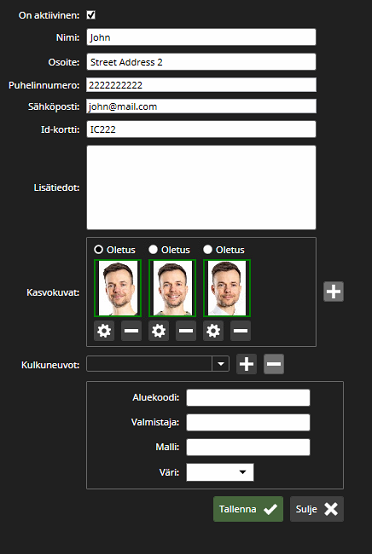Close the form with Sulje button
The width and height of the screenshot is (372, 554).
tap(317, 509)
